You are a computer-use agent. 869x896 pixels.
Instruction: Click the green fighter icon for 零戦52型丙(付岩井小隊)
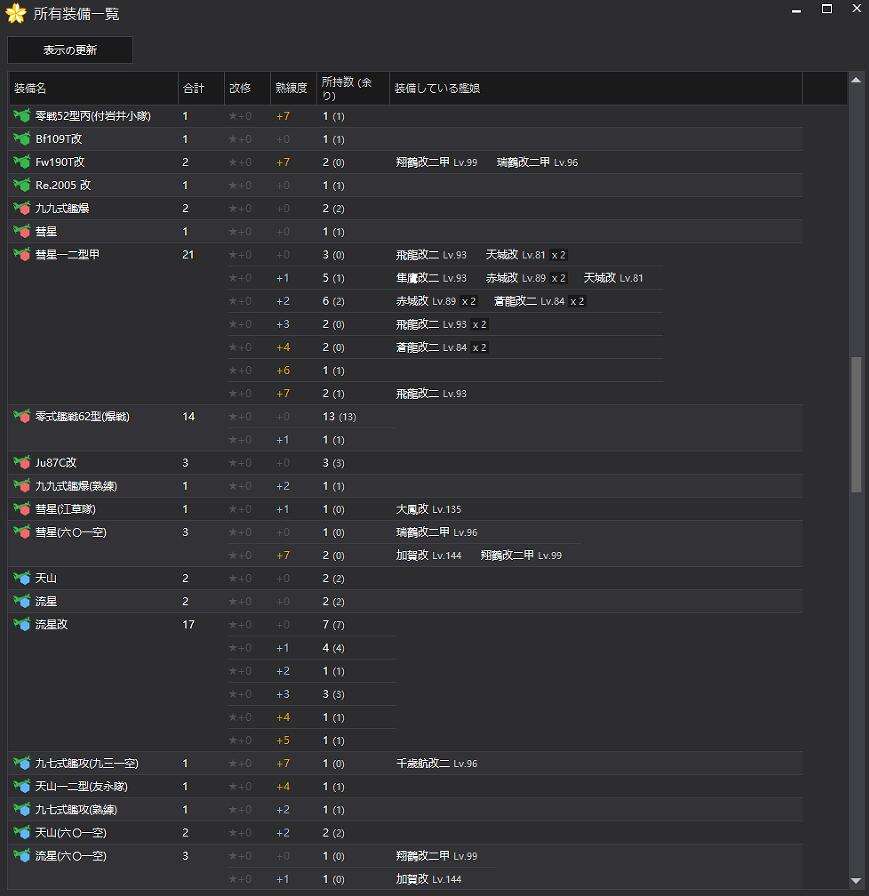point(22,116)
